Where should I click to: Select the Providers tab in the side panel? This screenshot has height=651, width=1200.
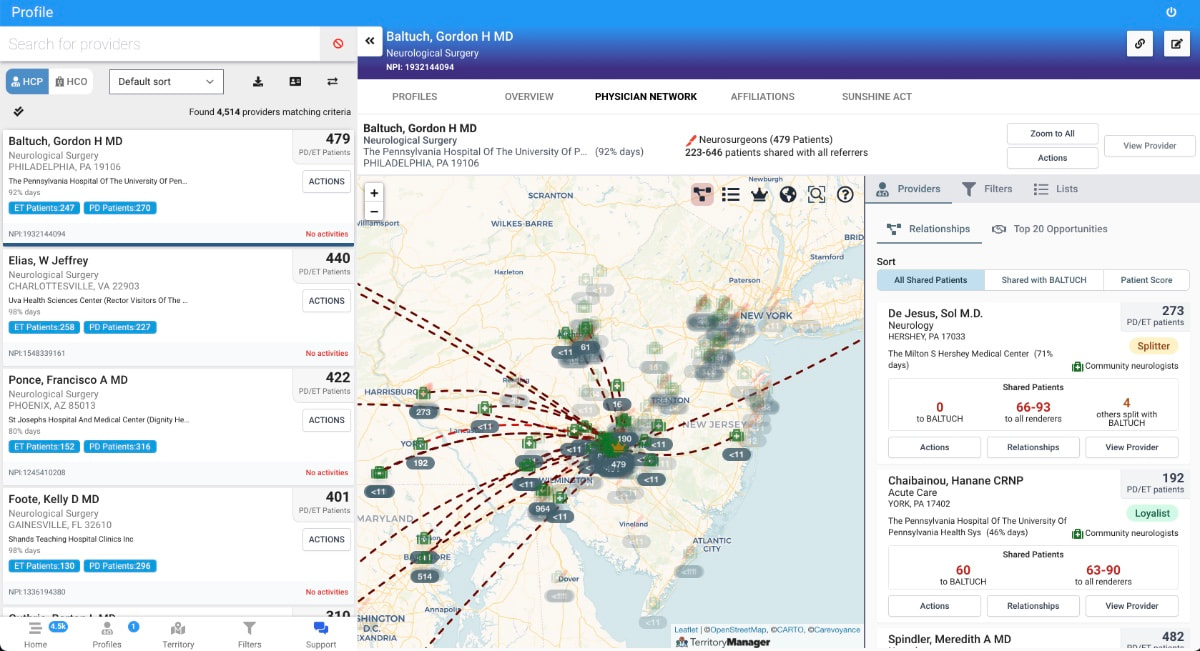(907, 189)
